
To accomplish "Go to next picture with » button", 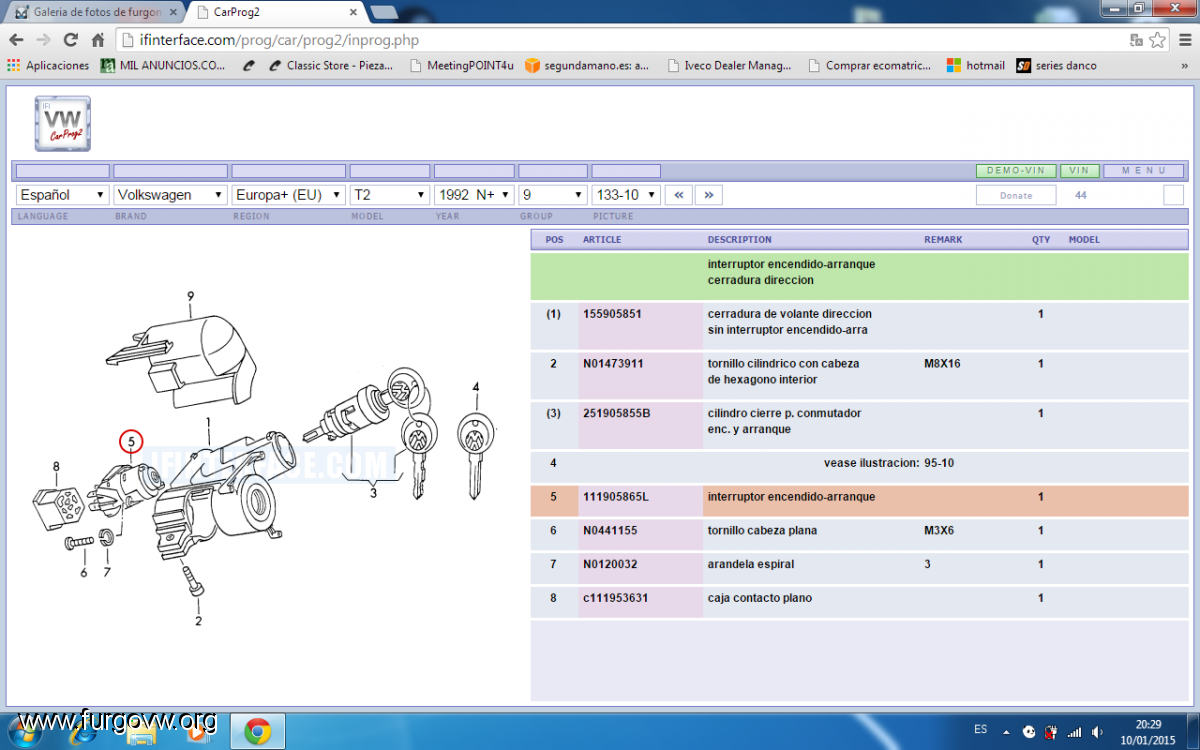I will [708, 195].
